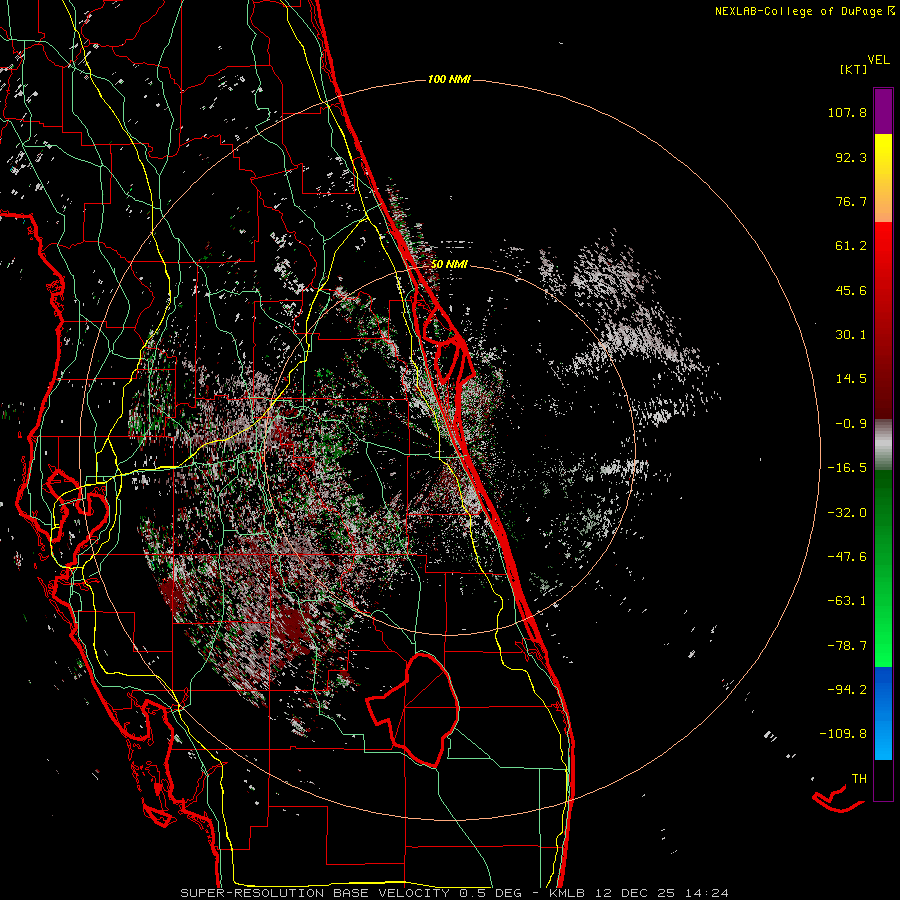Click the VEL legend title

click(878, 60)
